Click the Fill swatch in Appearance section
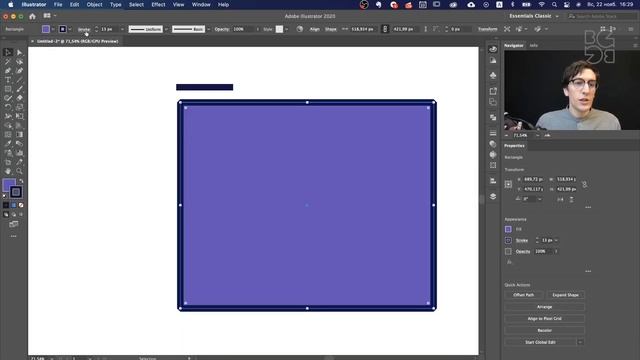 508,229
